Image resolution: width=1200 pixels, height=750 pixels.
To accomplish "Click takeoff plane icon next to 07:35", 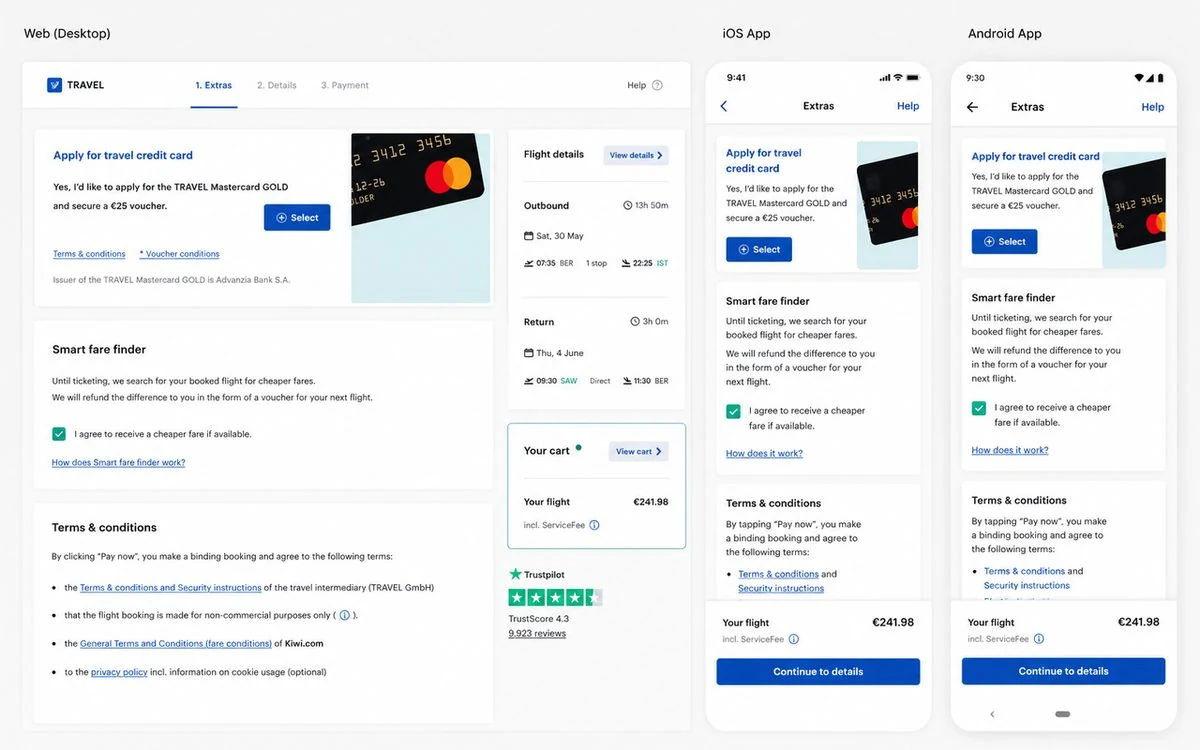I will 529,263.
